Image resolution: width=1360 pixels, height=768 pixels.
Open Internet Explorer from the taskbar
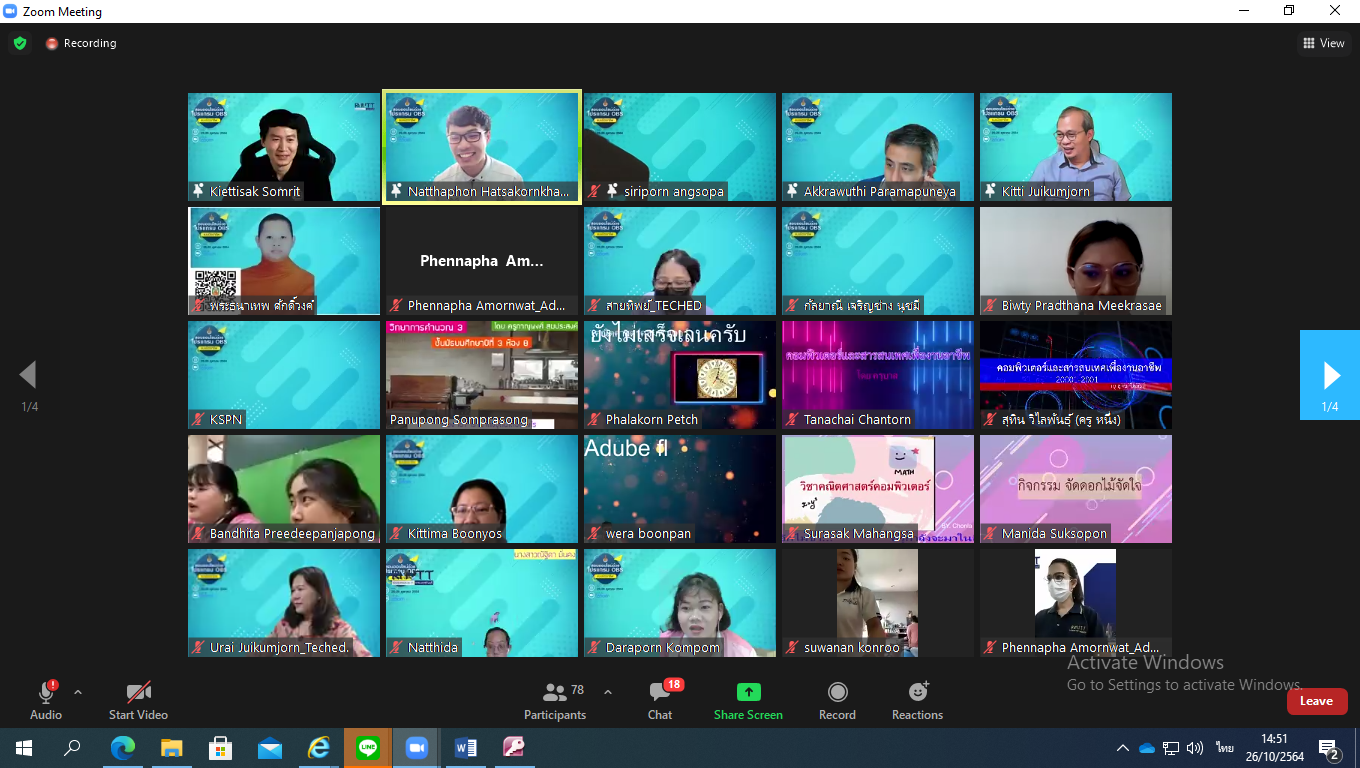pyautogui.click(x=318, y=748)
